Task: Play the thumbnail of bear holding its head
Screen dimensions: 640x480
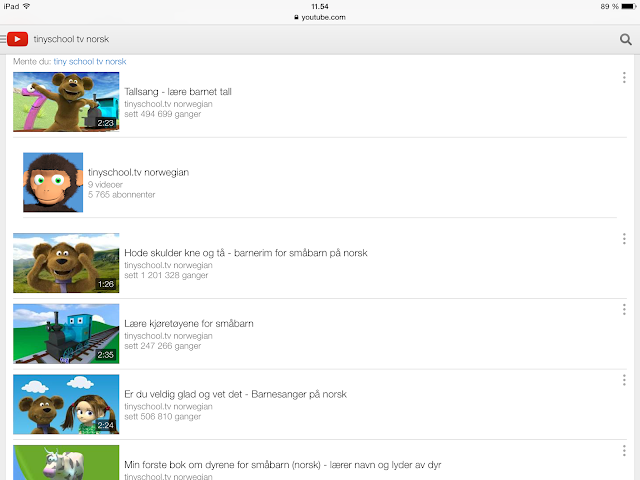Action: [66, 263]
